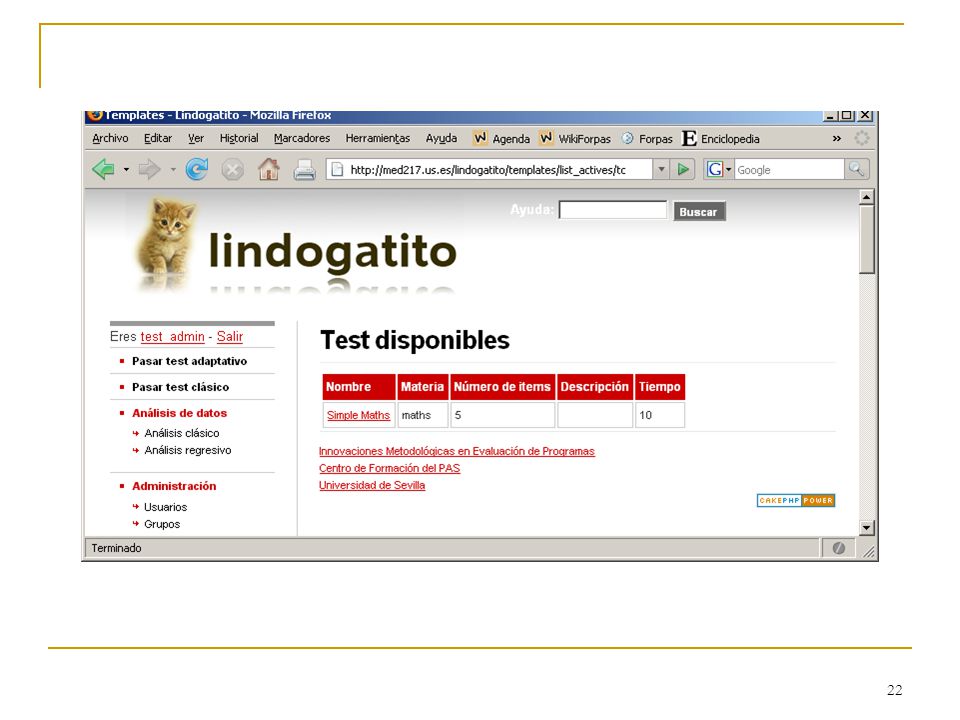This screenshot has height=720, width=960.
Task: Click the Test disponibles heading
Action: pos(414,340)
